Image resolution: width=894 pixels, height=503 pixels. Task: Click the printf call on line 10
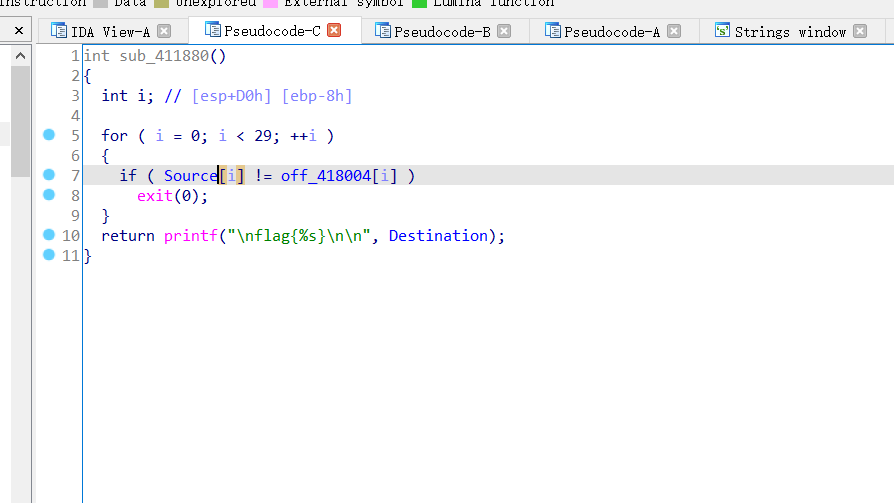191,236
